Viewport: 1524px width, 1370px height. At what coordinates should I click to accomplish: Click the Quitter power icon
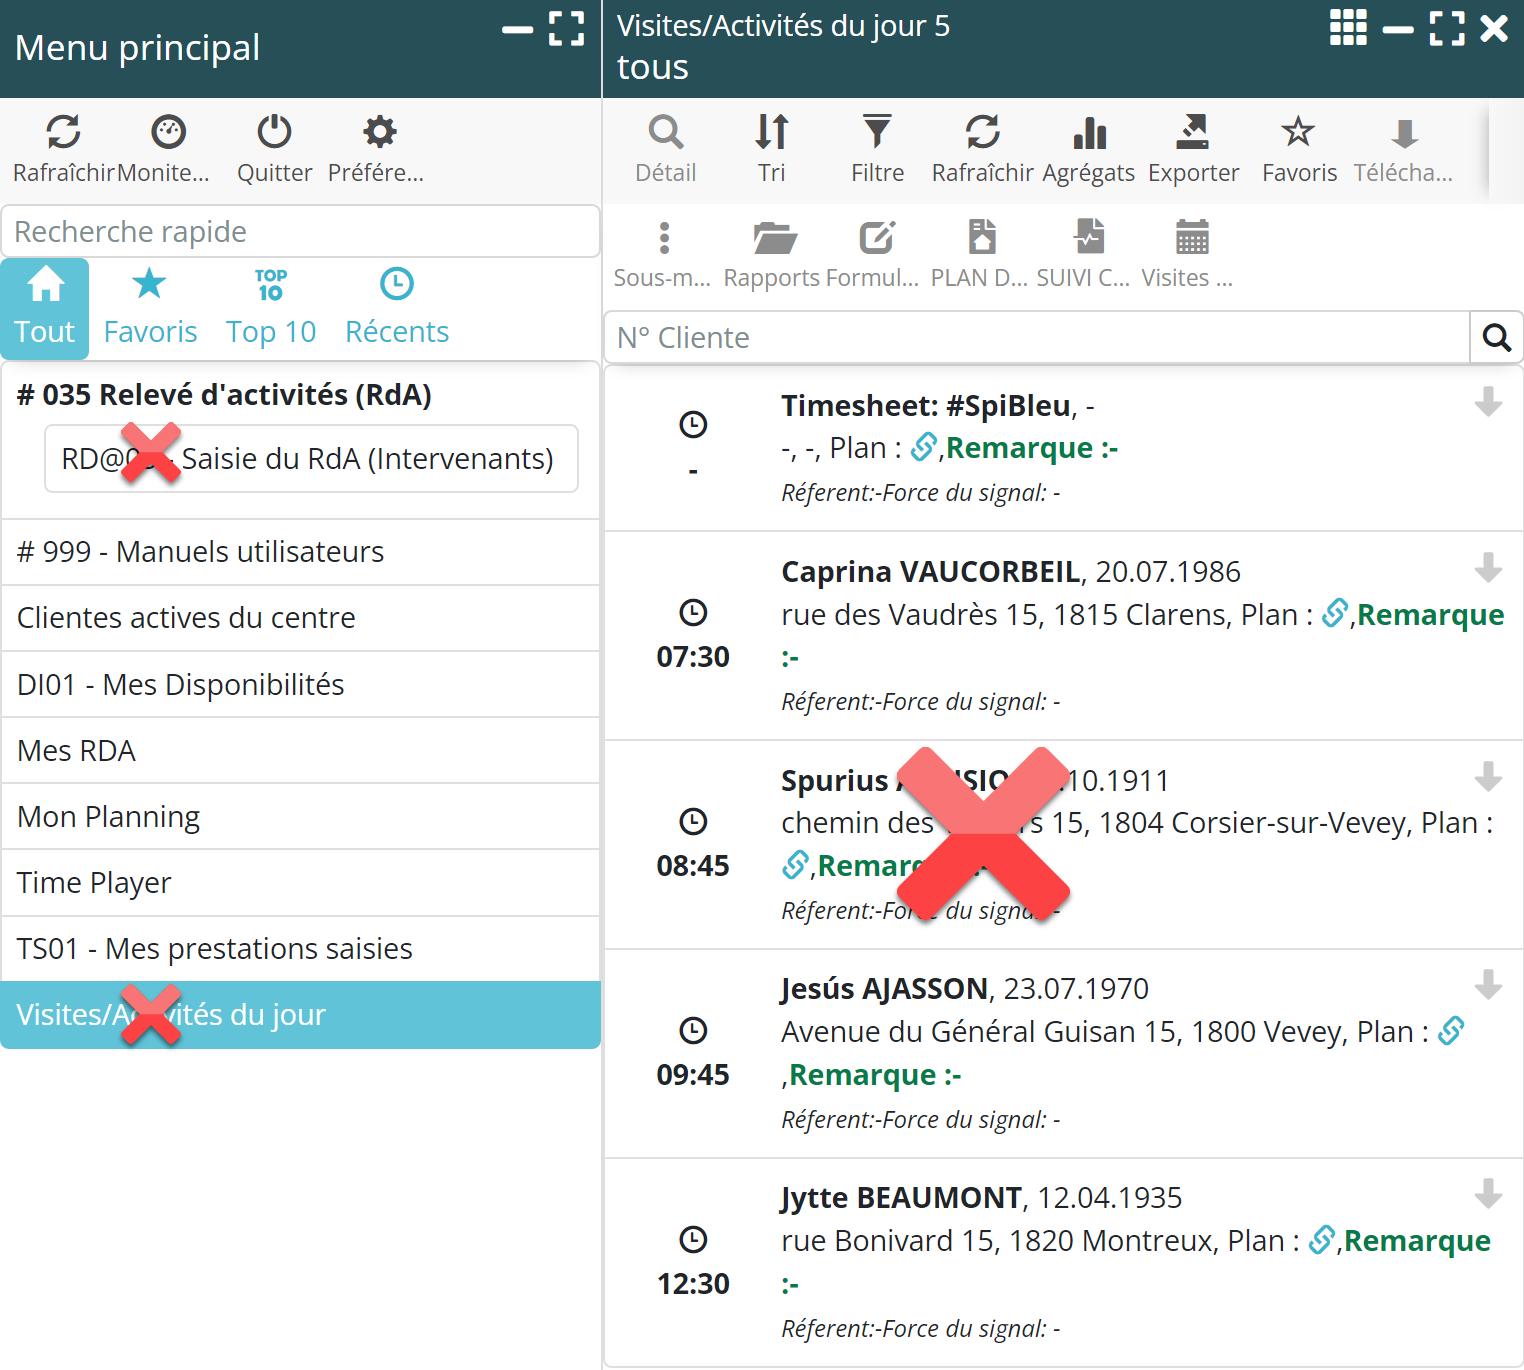274,133
